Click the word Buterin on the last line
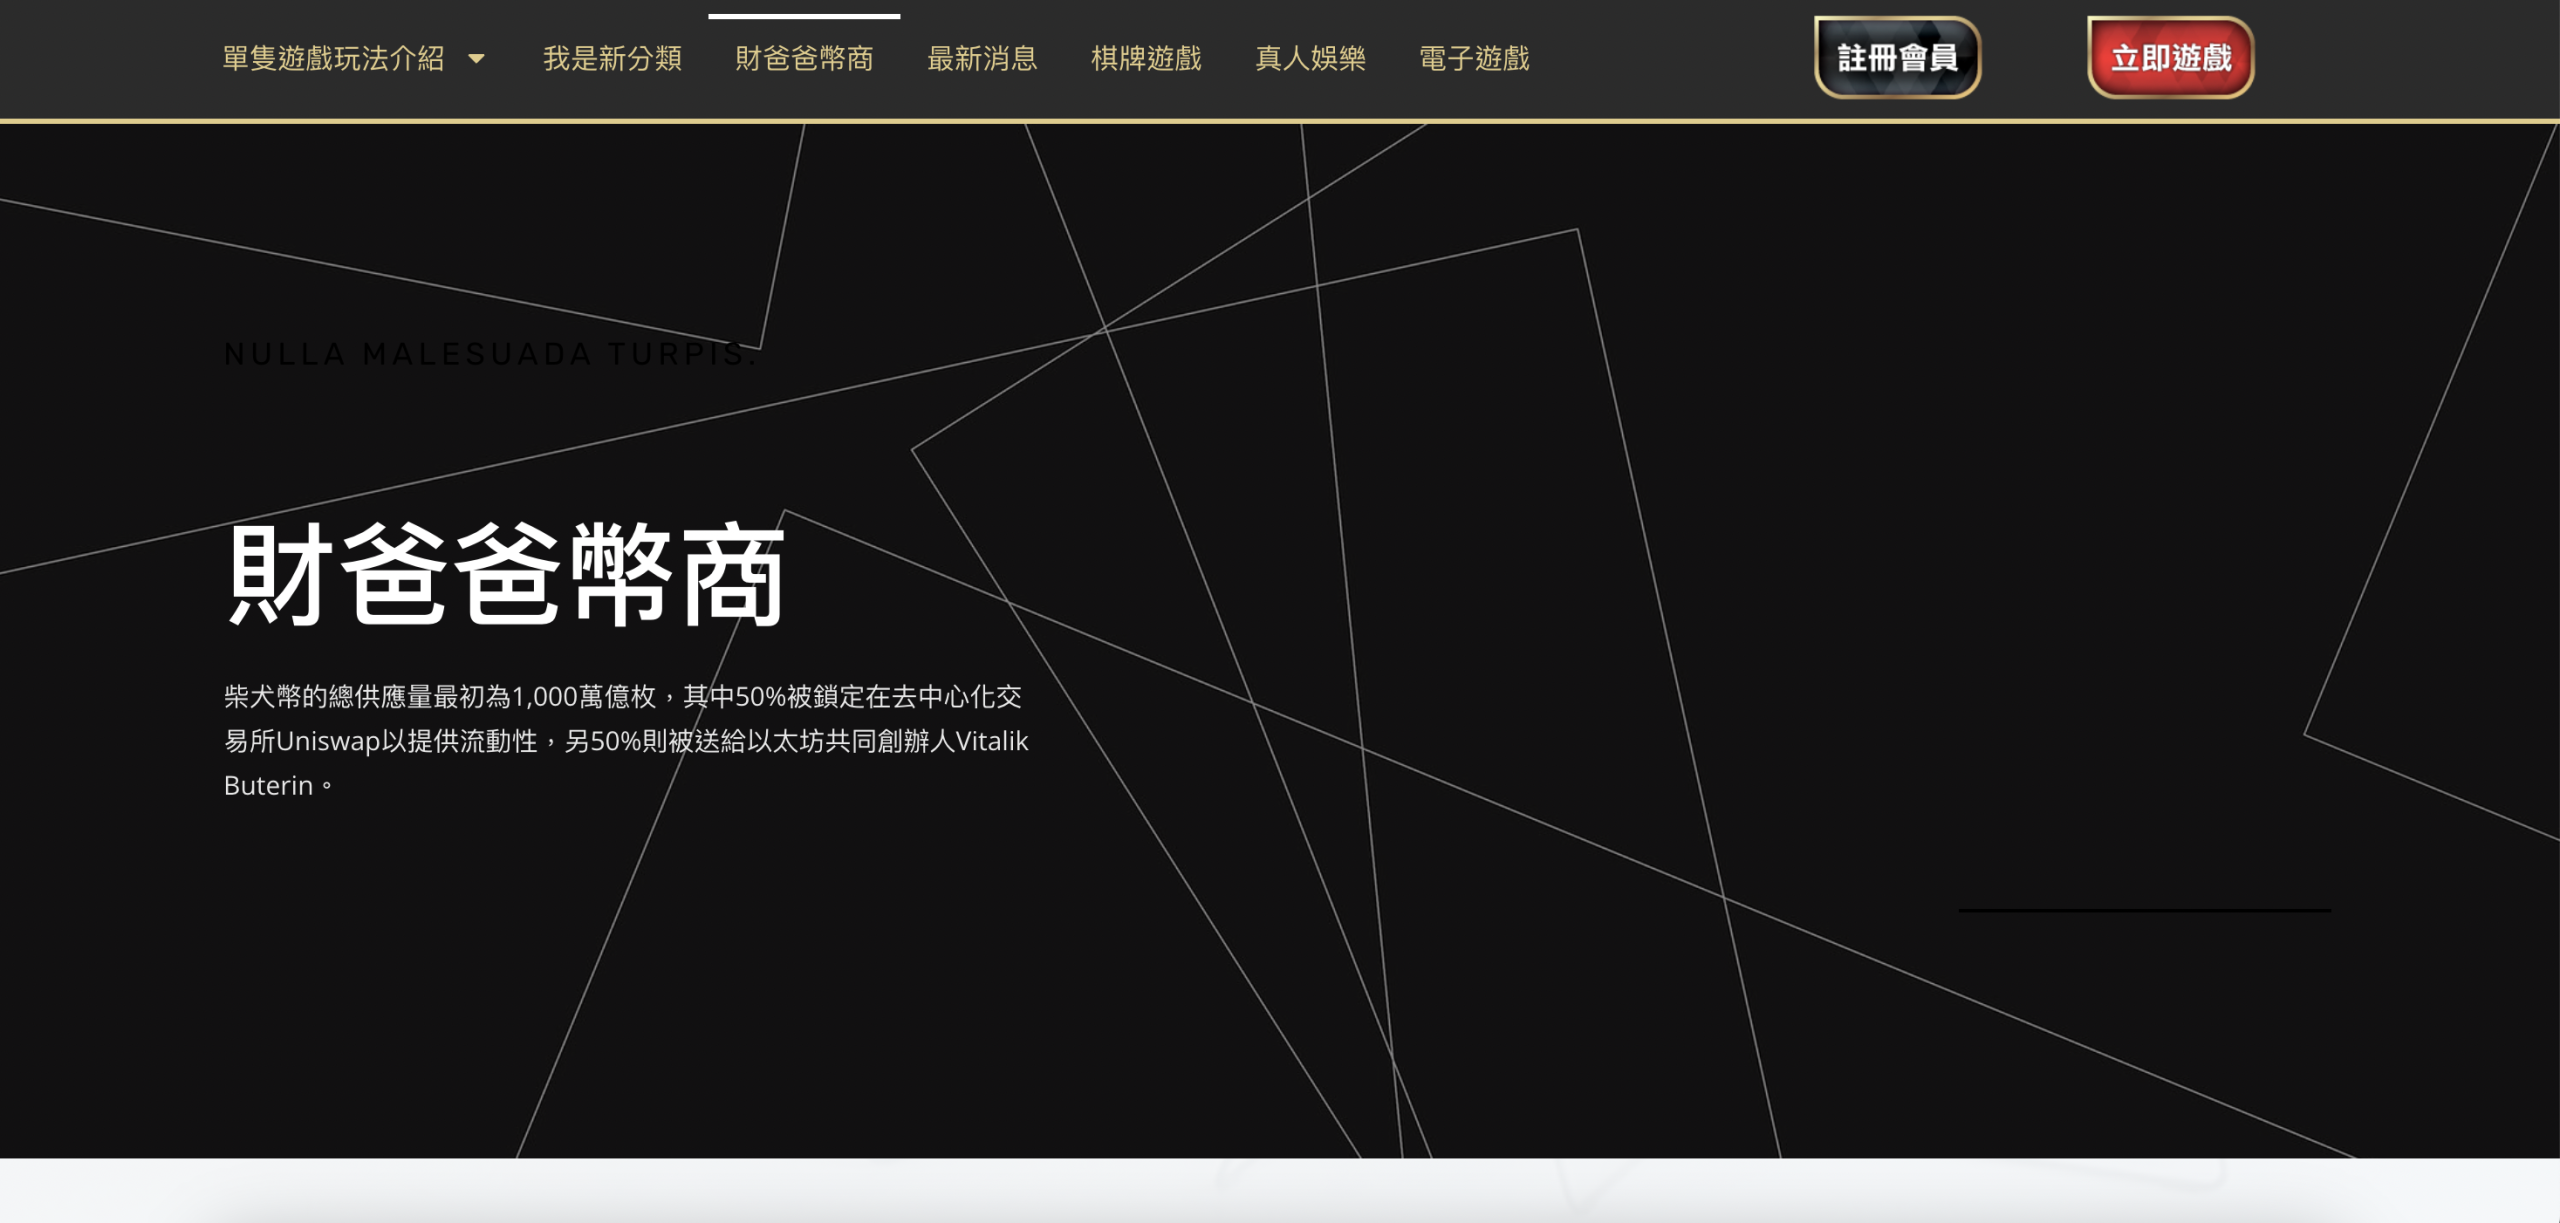 268,786
